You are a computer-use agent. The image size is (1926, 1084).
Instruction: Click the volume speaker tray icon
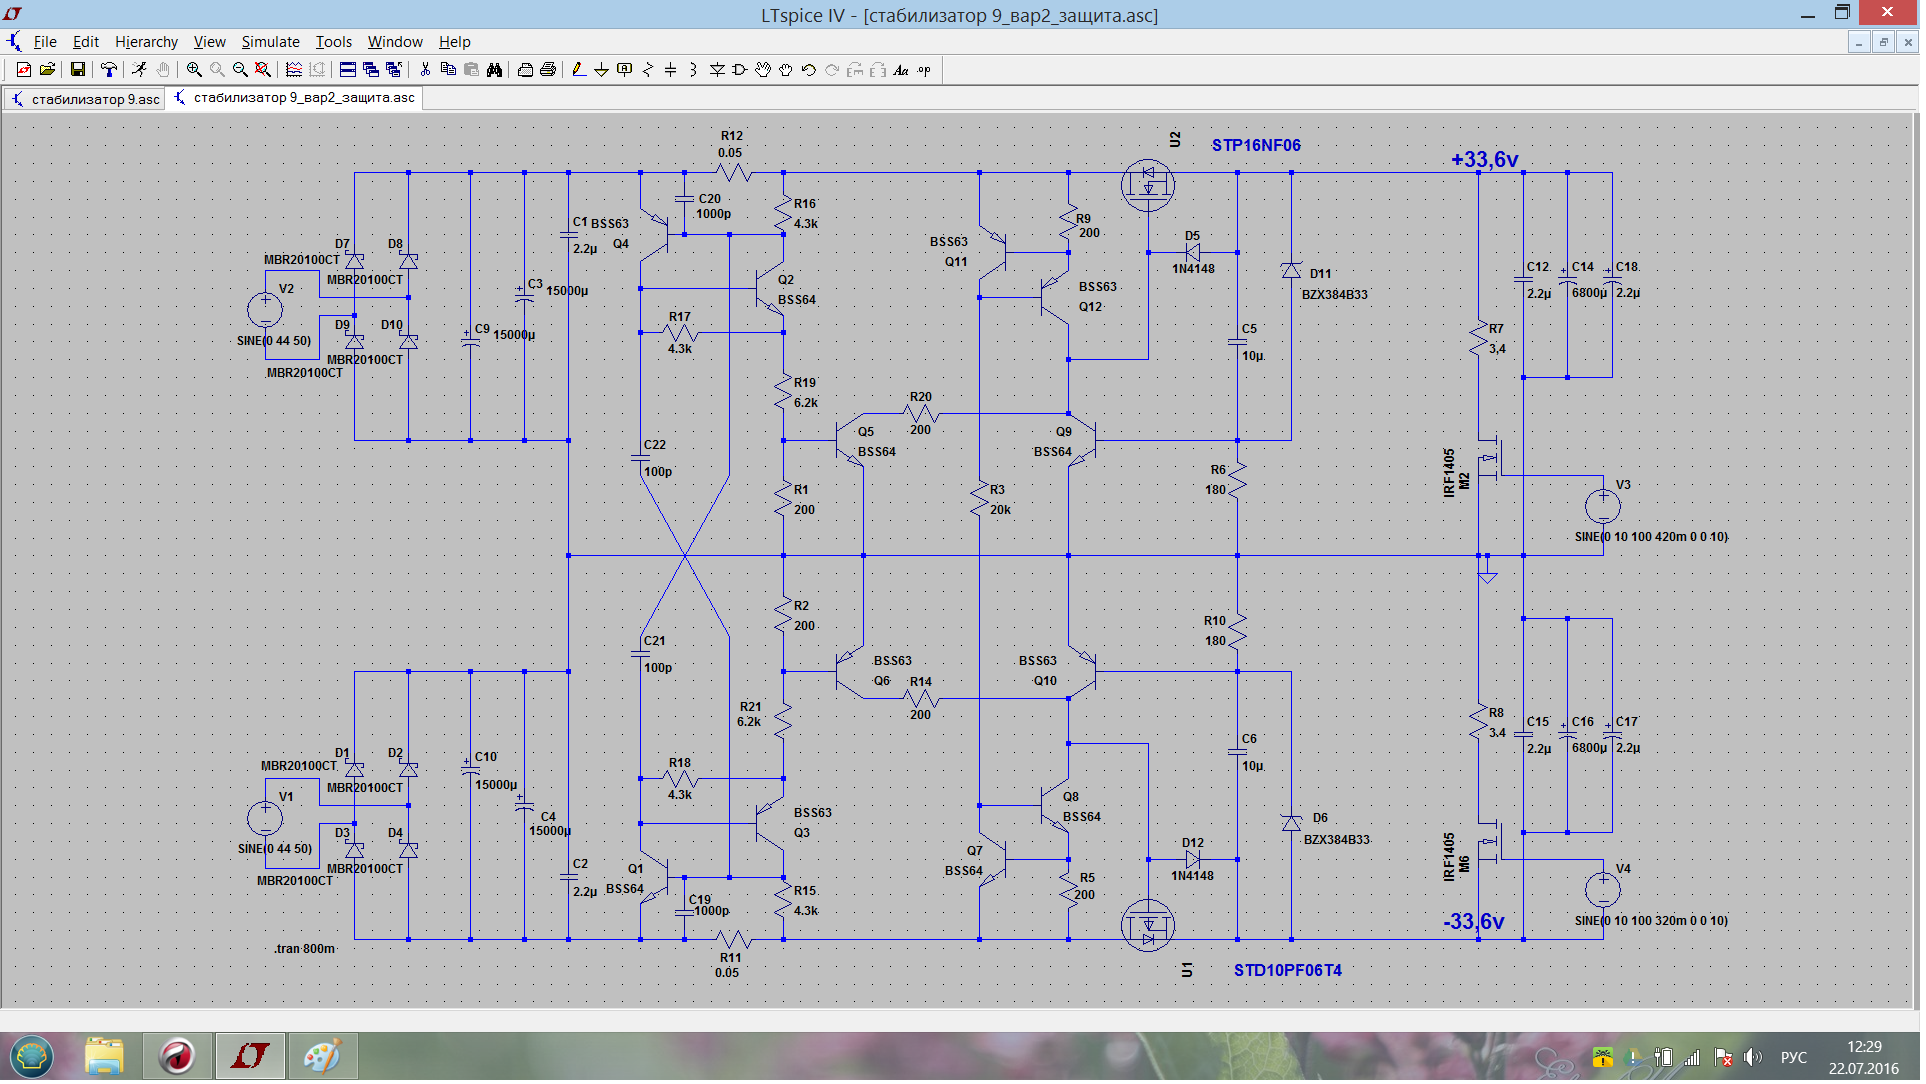pos(1753,1058)
